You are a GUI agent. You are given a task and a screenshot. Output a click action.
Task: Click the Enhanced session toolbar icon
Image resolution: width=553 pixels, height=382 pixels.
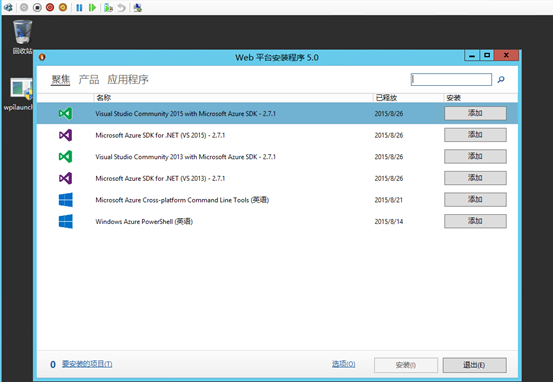point(138,7)
